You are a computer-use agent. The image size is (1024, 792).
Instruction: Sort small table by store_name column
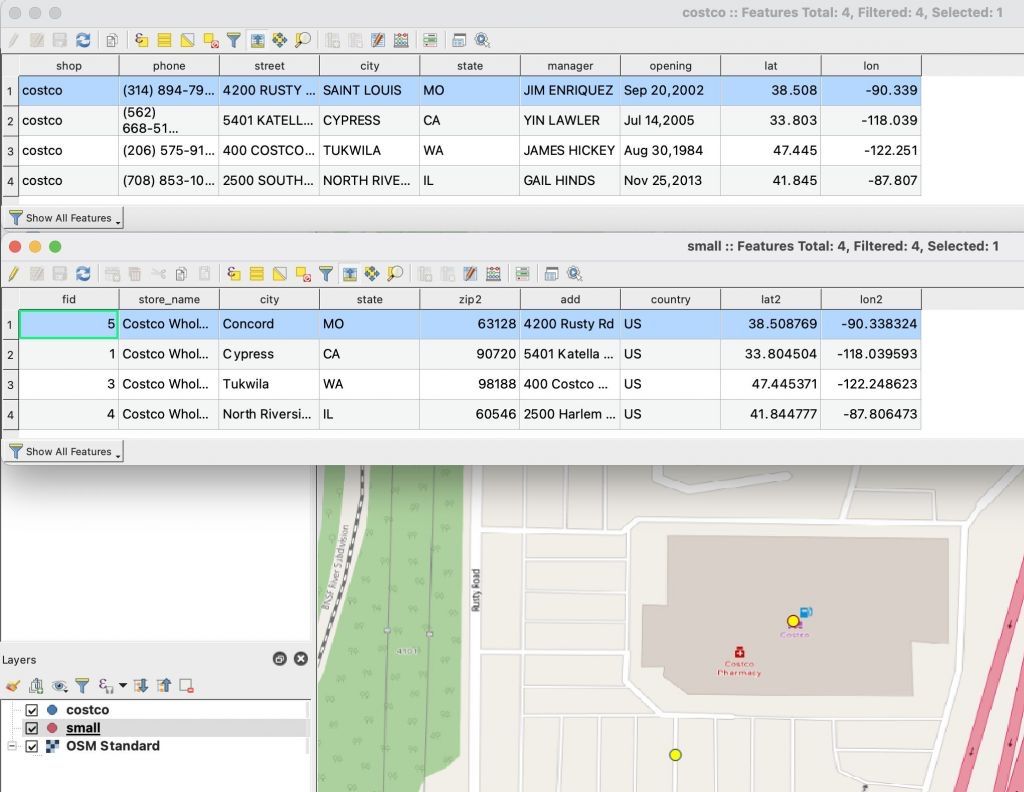point(169,299)
